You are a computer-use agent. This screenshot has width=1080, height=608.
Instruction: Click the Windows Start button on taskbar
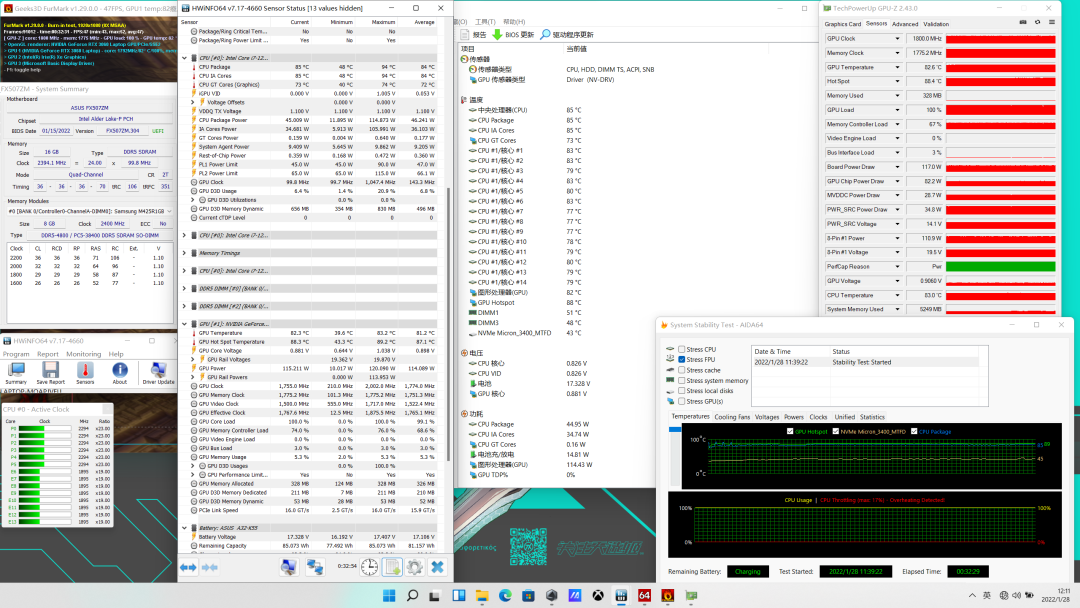pyautogui.click(x=388, y=596)
